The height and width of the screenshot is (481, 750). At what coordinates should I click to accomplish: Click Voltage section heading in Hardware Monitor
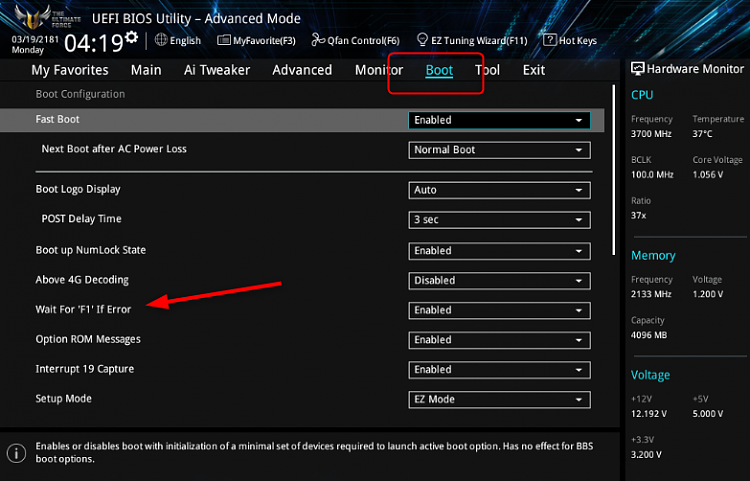coord(650,375)
